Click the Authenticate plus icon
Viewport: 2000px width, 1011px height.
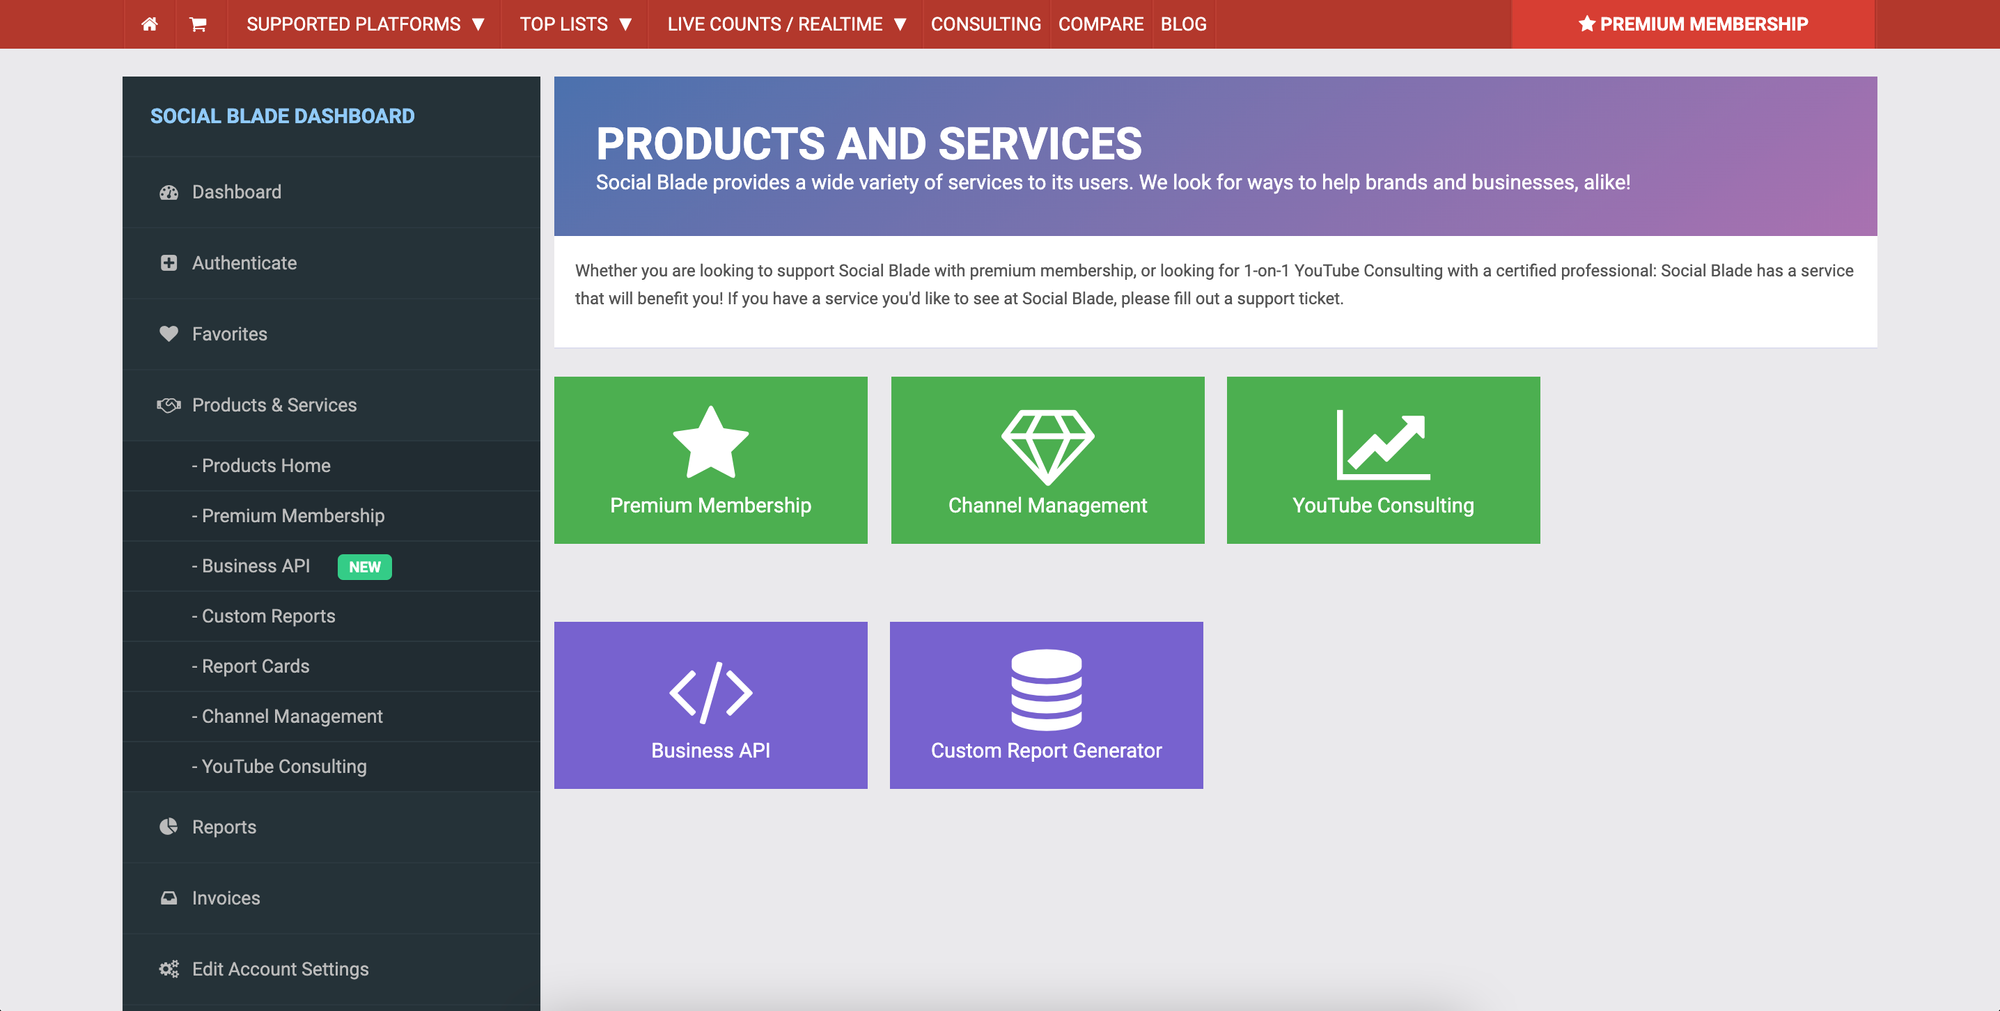pos(169,263)
